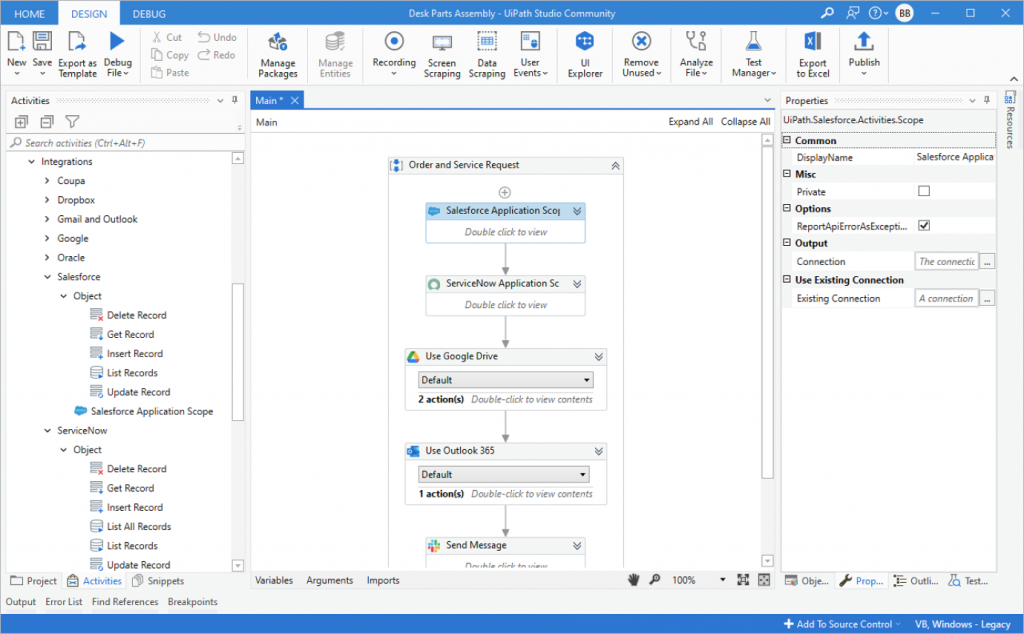
Task: Save the workflow with Save icon
Action: click(42, 42)
